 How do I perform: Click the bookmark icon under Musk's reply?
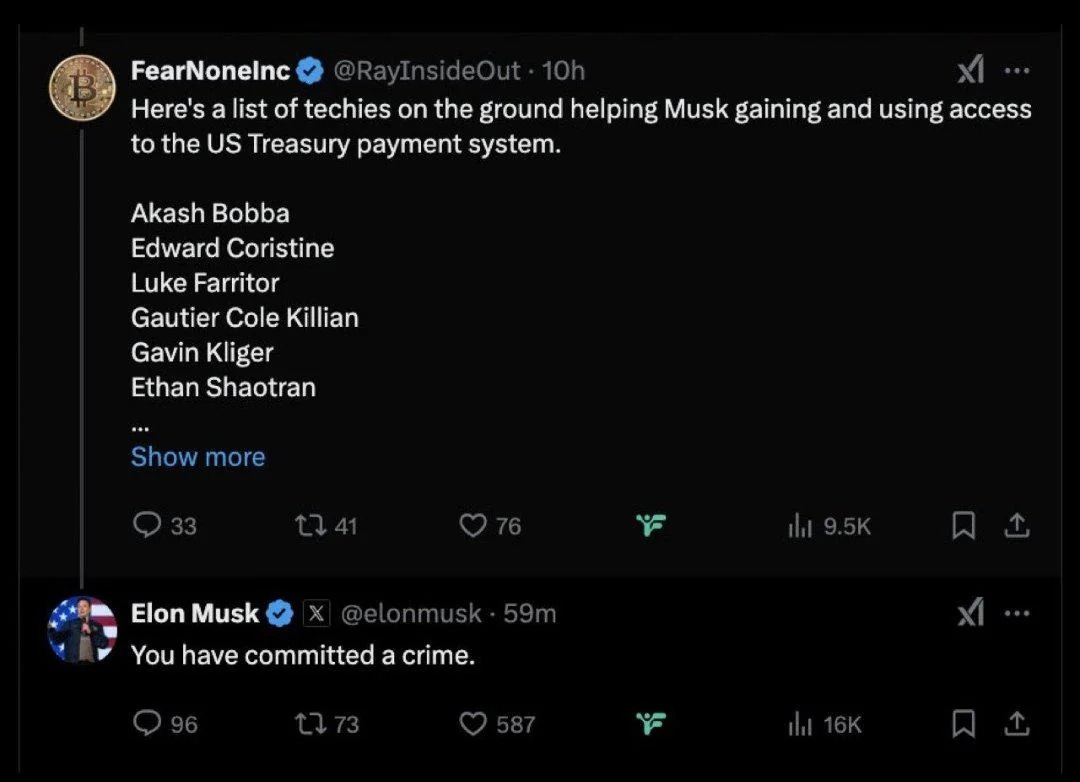pyautogui.click(x=963, y=723)
